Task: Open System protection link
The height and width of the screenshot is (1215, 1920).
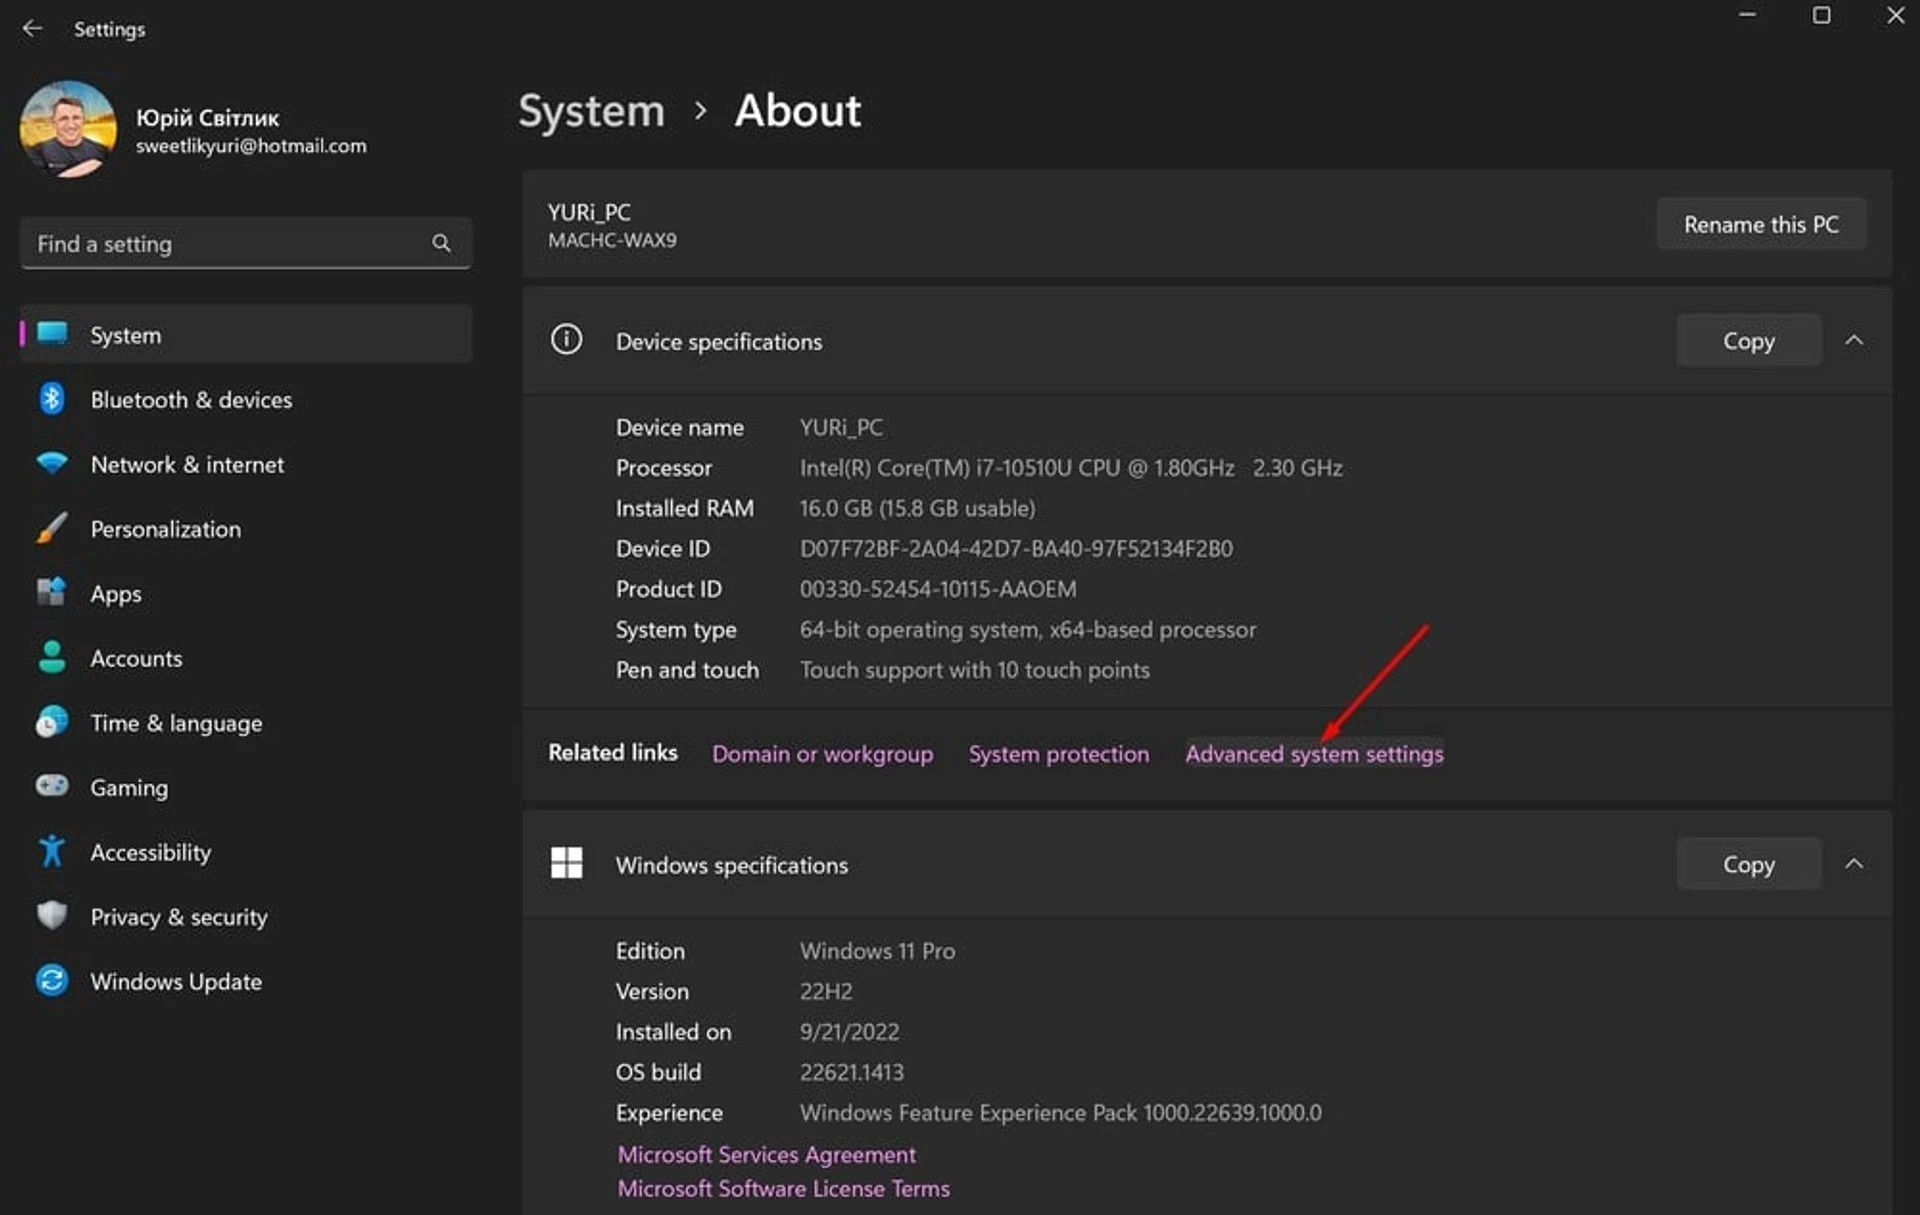Action: point(1059,753)
